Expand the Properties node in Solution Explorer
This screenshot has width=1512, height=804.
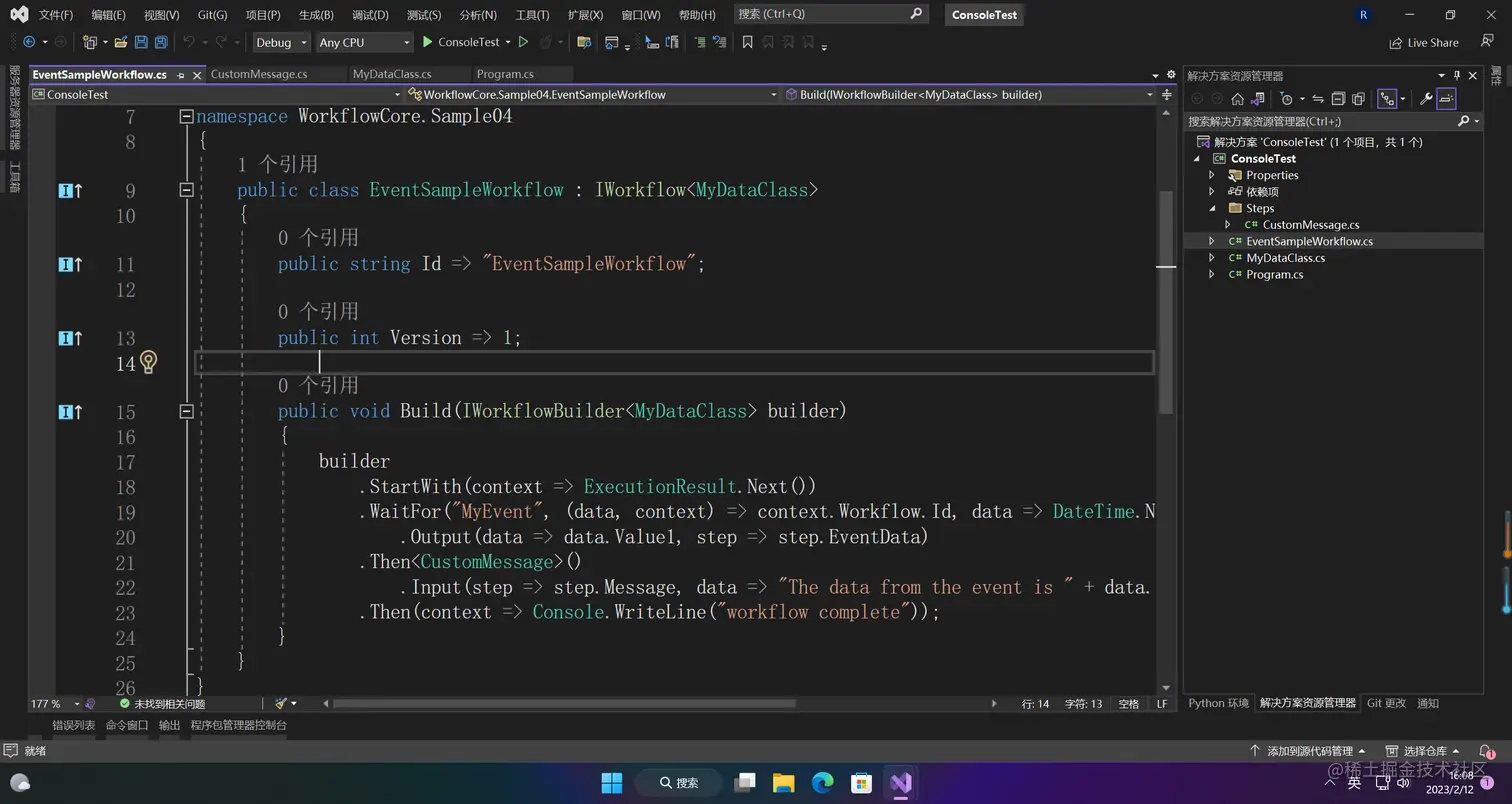(x=1212, y=175)
